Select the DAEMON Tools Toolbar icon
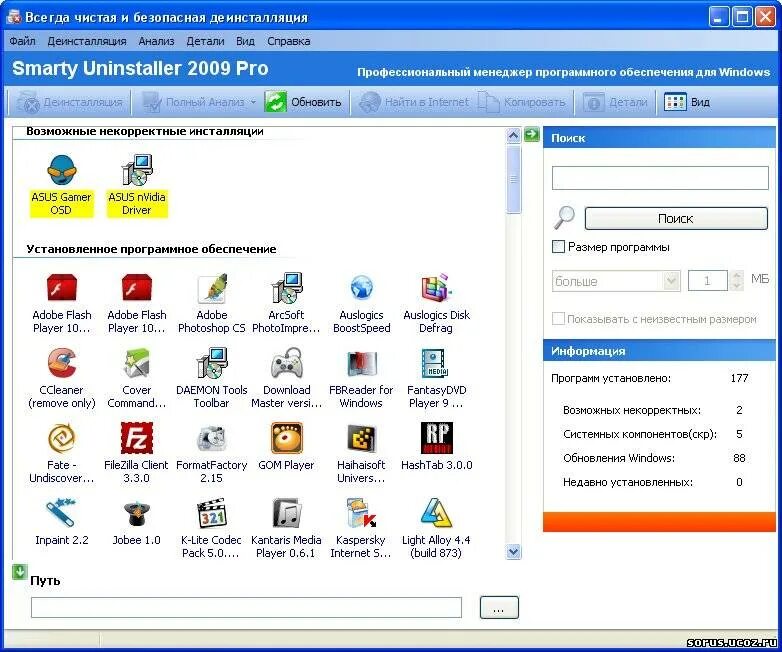 tap(211, 363)
